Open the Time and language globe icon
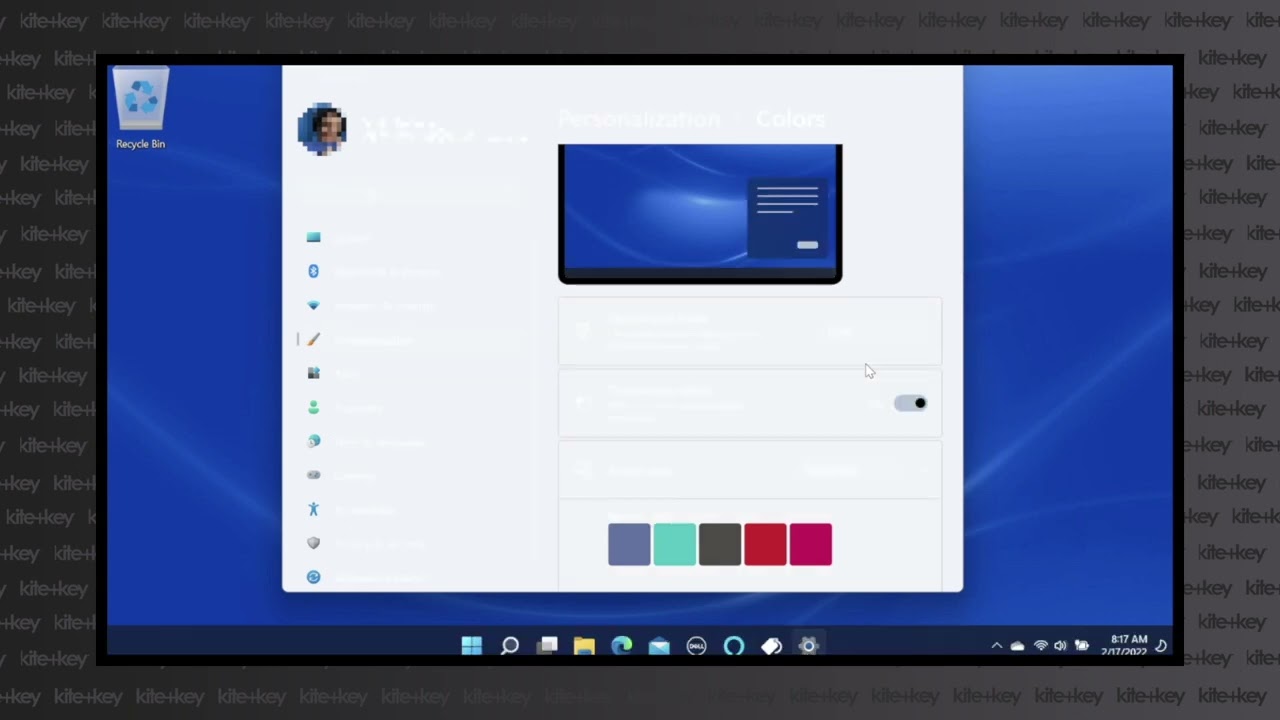 tap(313, 441)
